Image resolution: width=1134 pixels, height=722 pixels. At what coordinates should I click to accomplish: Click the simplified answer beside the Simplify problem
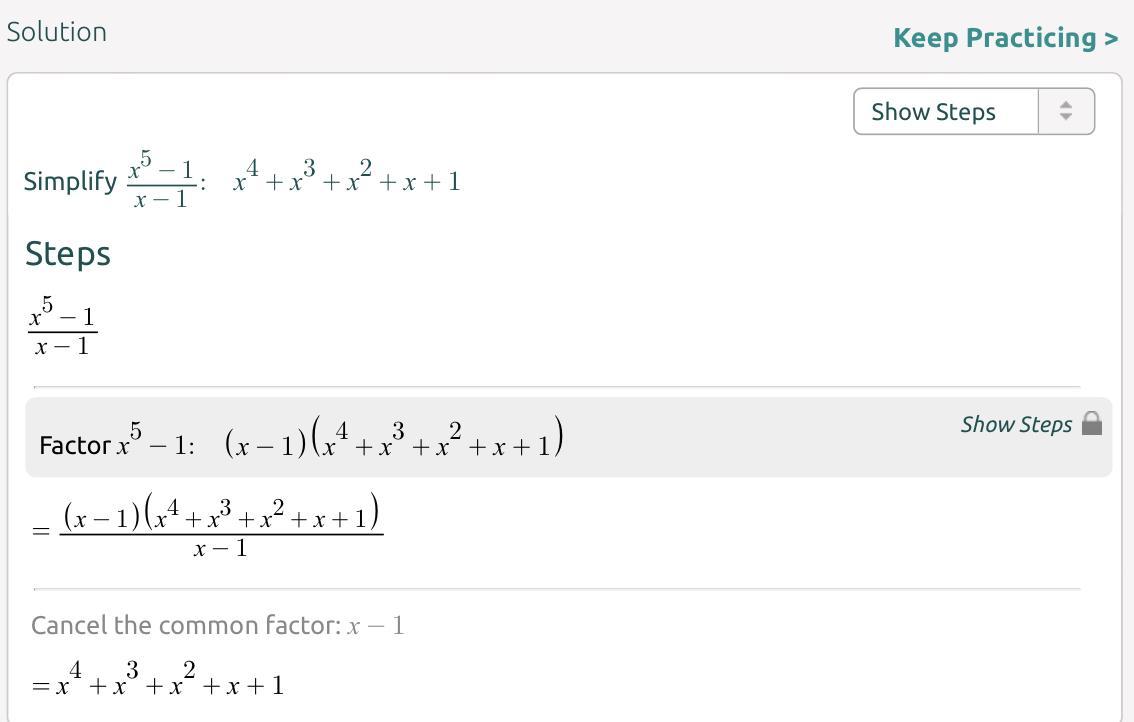tap(347, 181)
